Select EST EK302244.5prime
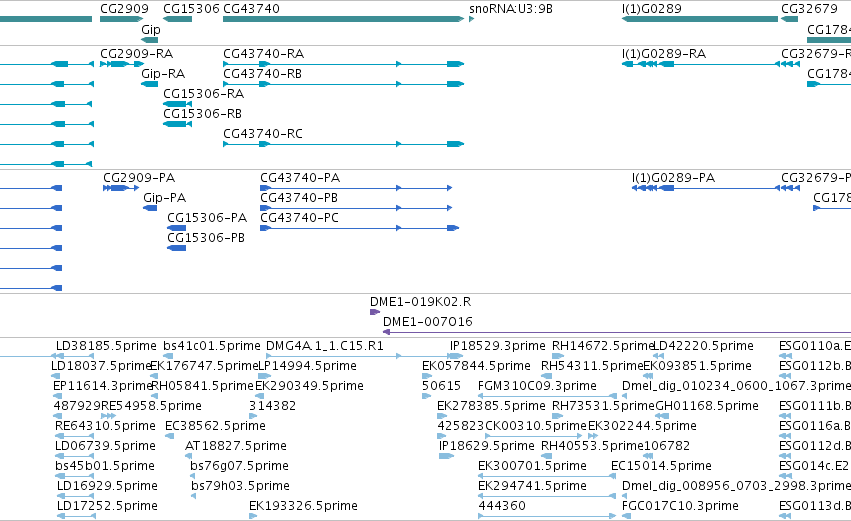The image size is (851, 521). pyautogui.click(x=642, y=427)
